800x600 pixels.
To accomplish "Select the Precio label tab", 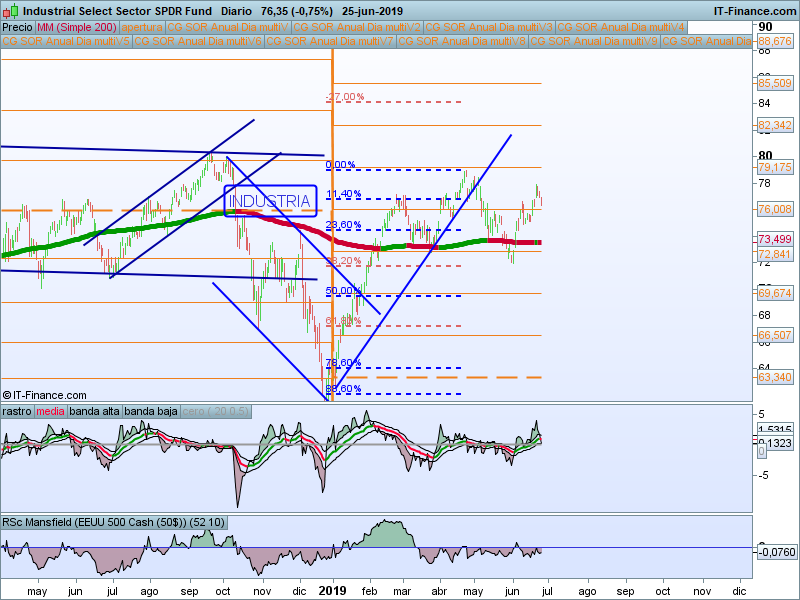I will pyautogui.click(x=17, y=27).
